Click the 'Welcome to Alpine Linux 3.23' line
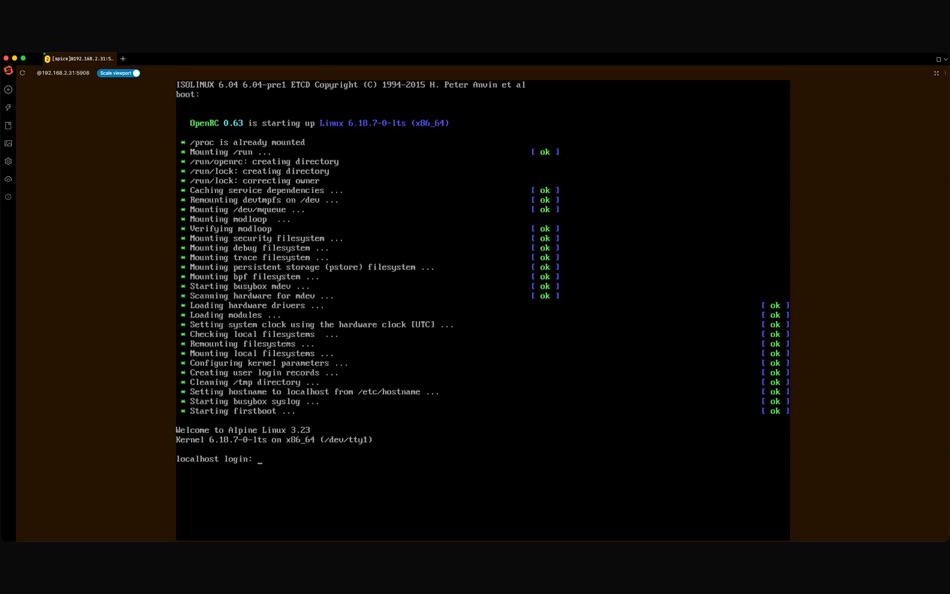Image resolution: width=950 pixels, height=594 pixels. 243,430
